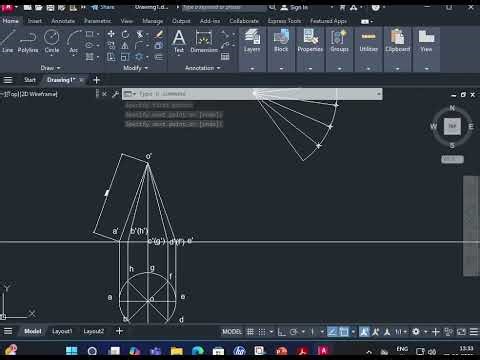Open the Workspace Switching gear icon

pyautogui.click(x=416, y=332)
